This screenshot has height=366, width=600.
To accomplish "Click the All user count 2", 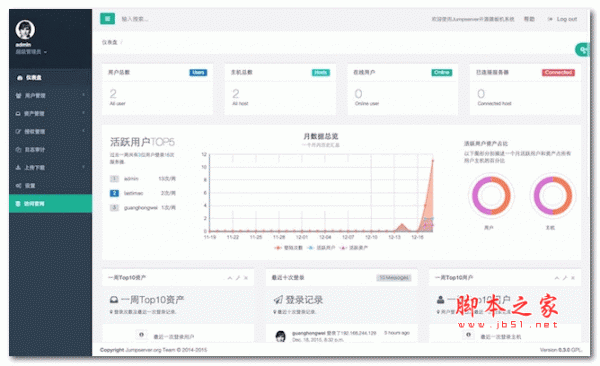I will coord(113,94).
